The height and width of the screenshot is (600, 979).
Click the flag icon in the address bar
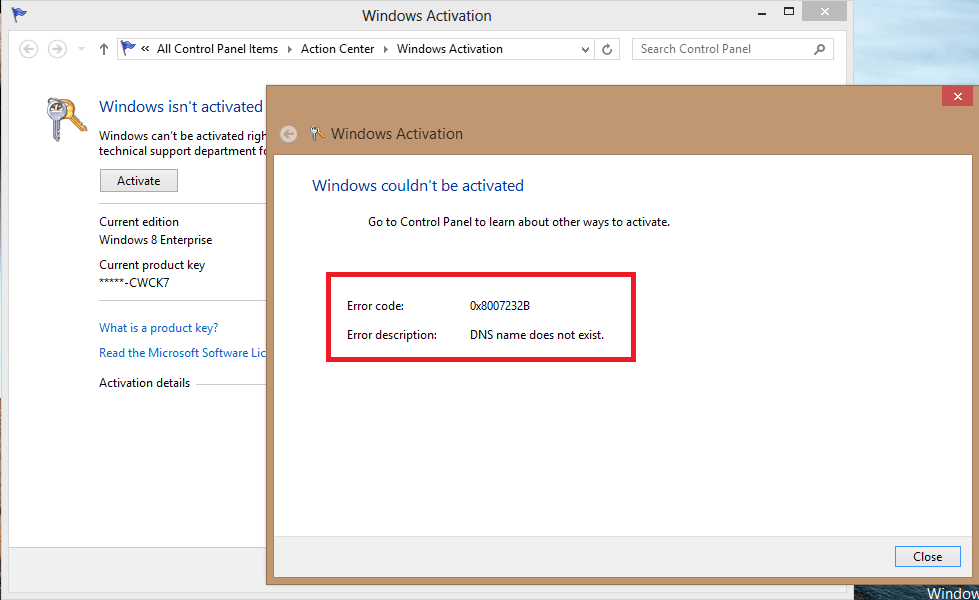tap(128, 48)
